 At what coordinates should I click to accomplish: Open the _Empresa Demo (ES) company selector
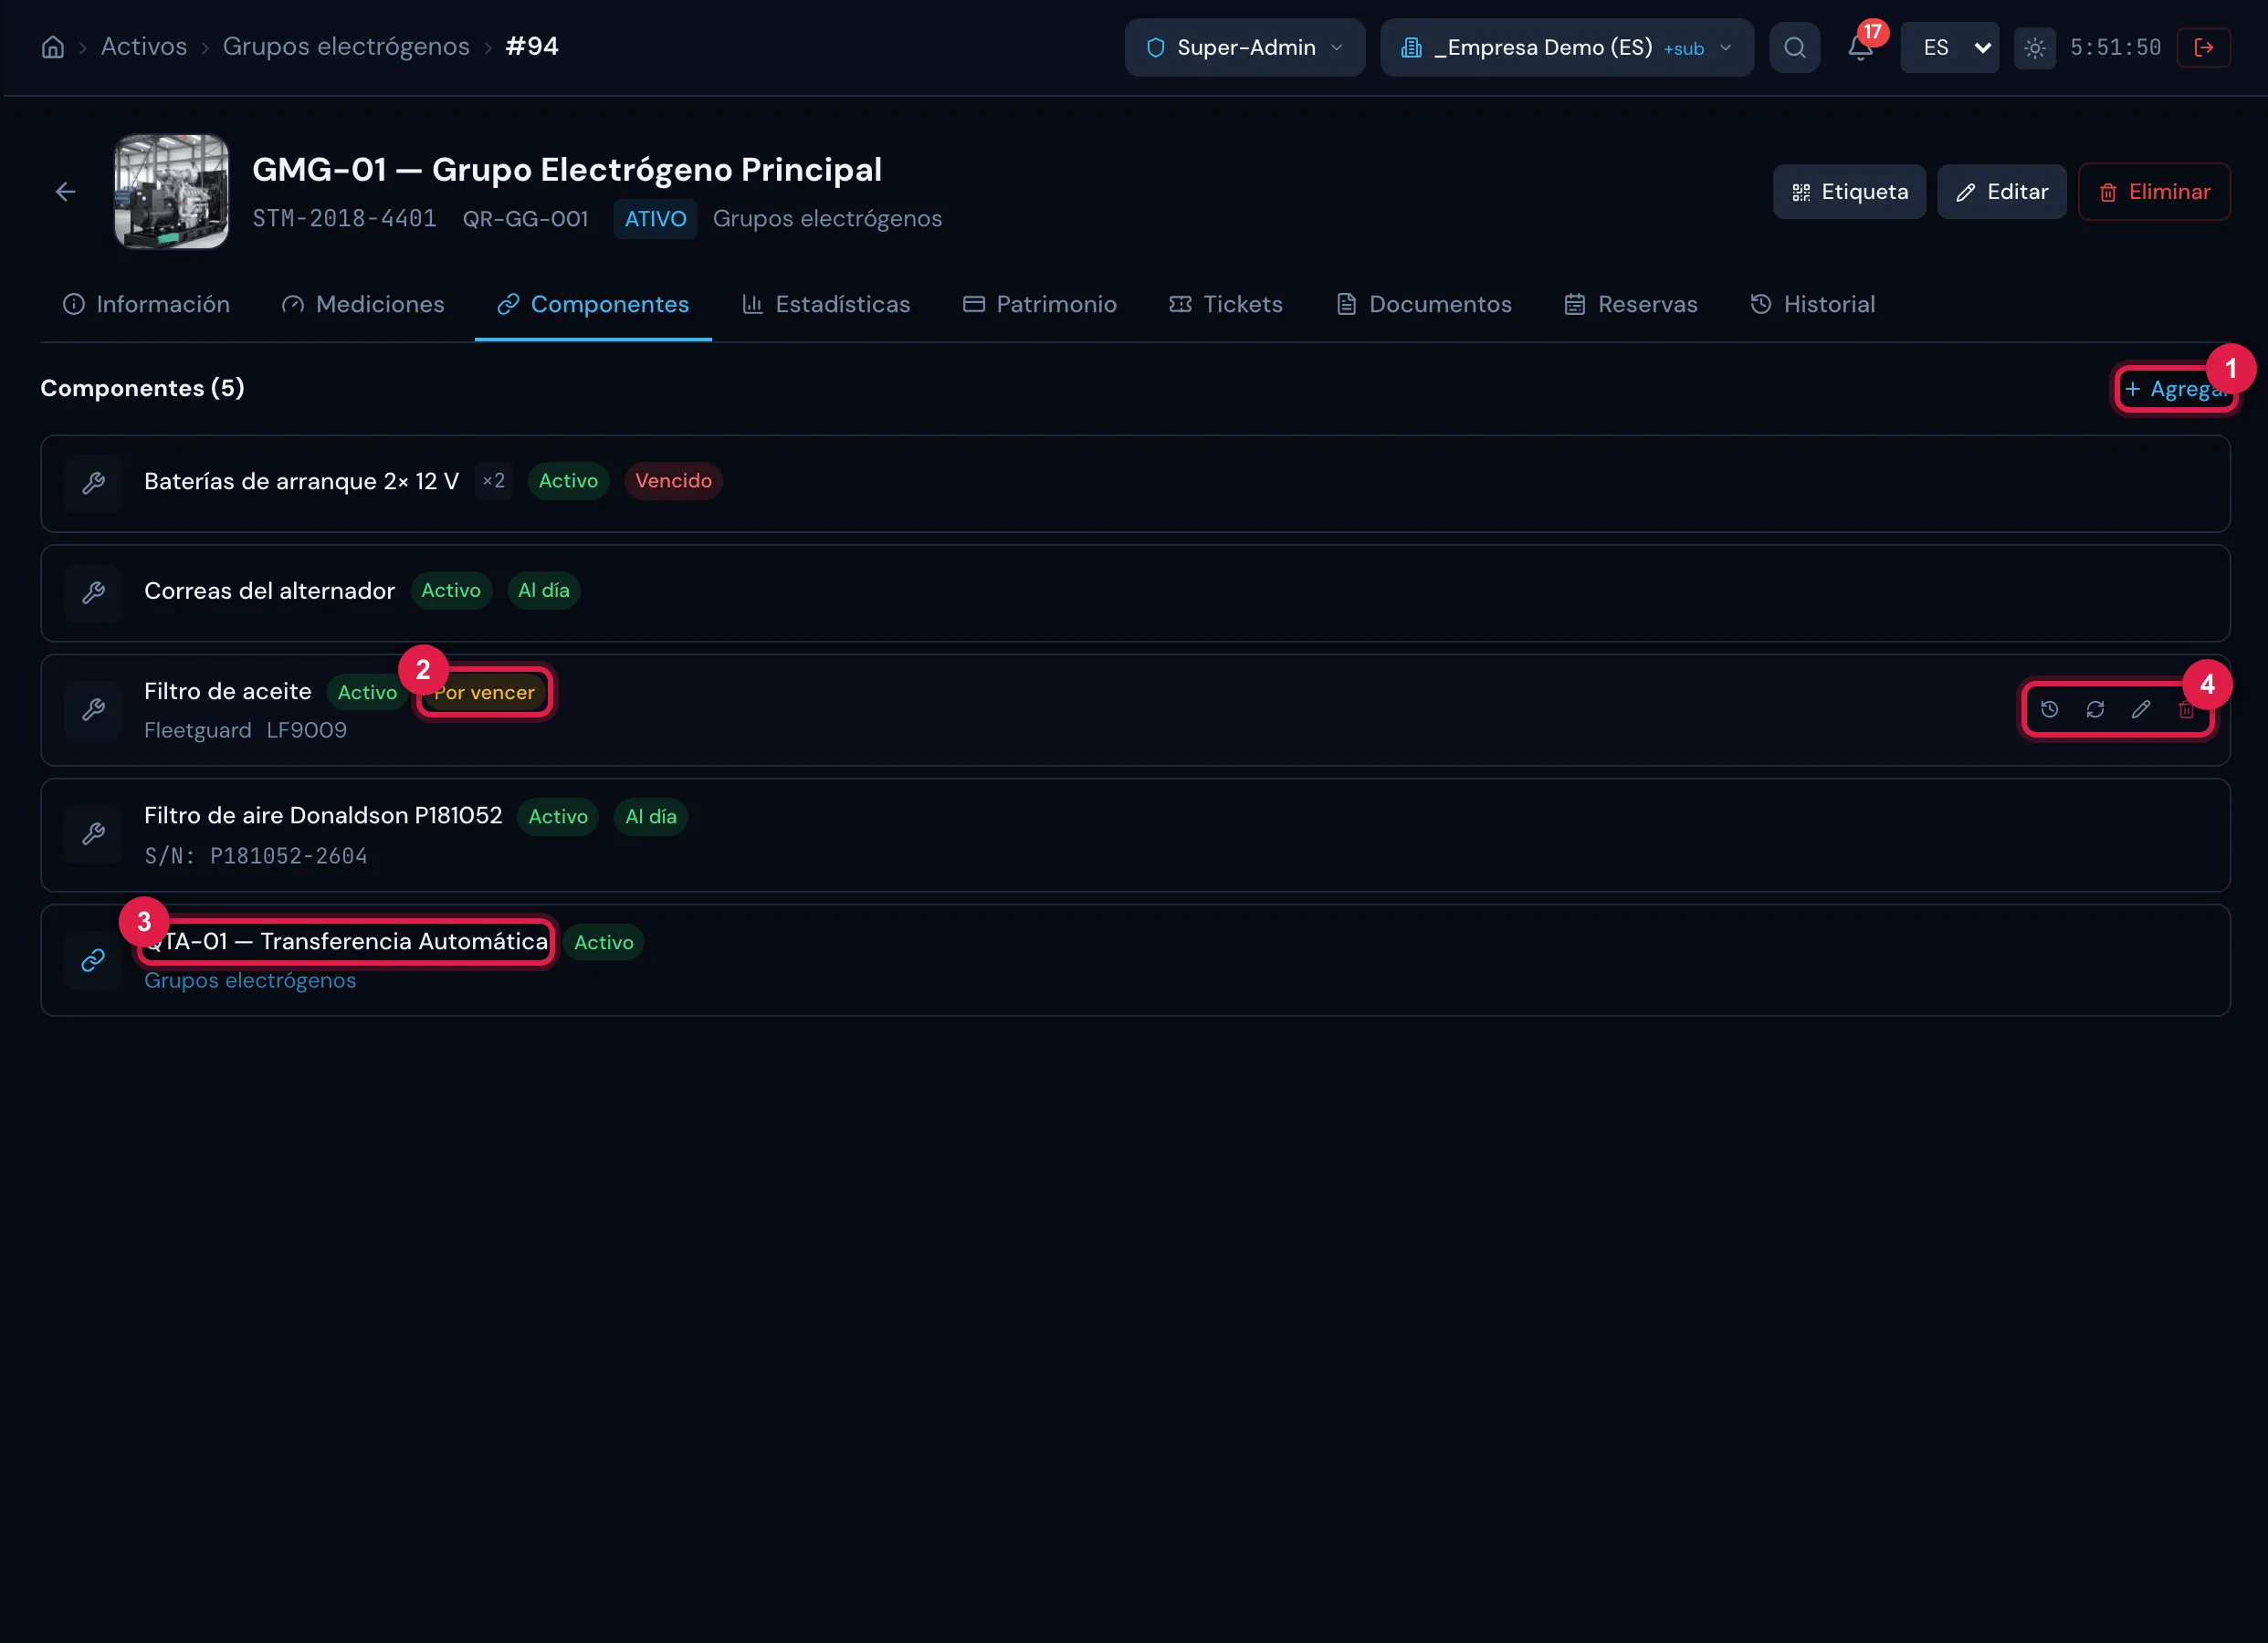1566,47
